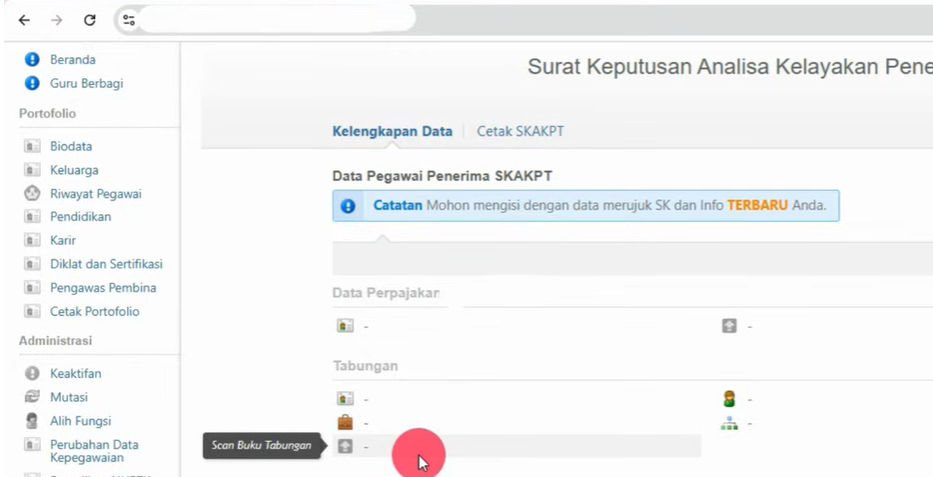Click the ID card icon under Data Perpajakan
The width and height of the screenshot is (933, 477).
click(345, 326)
